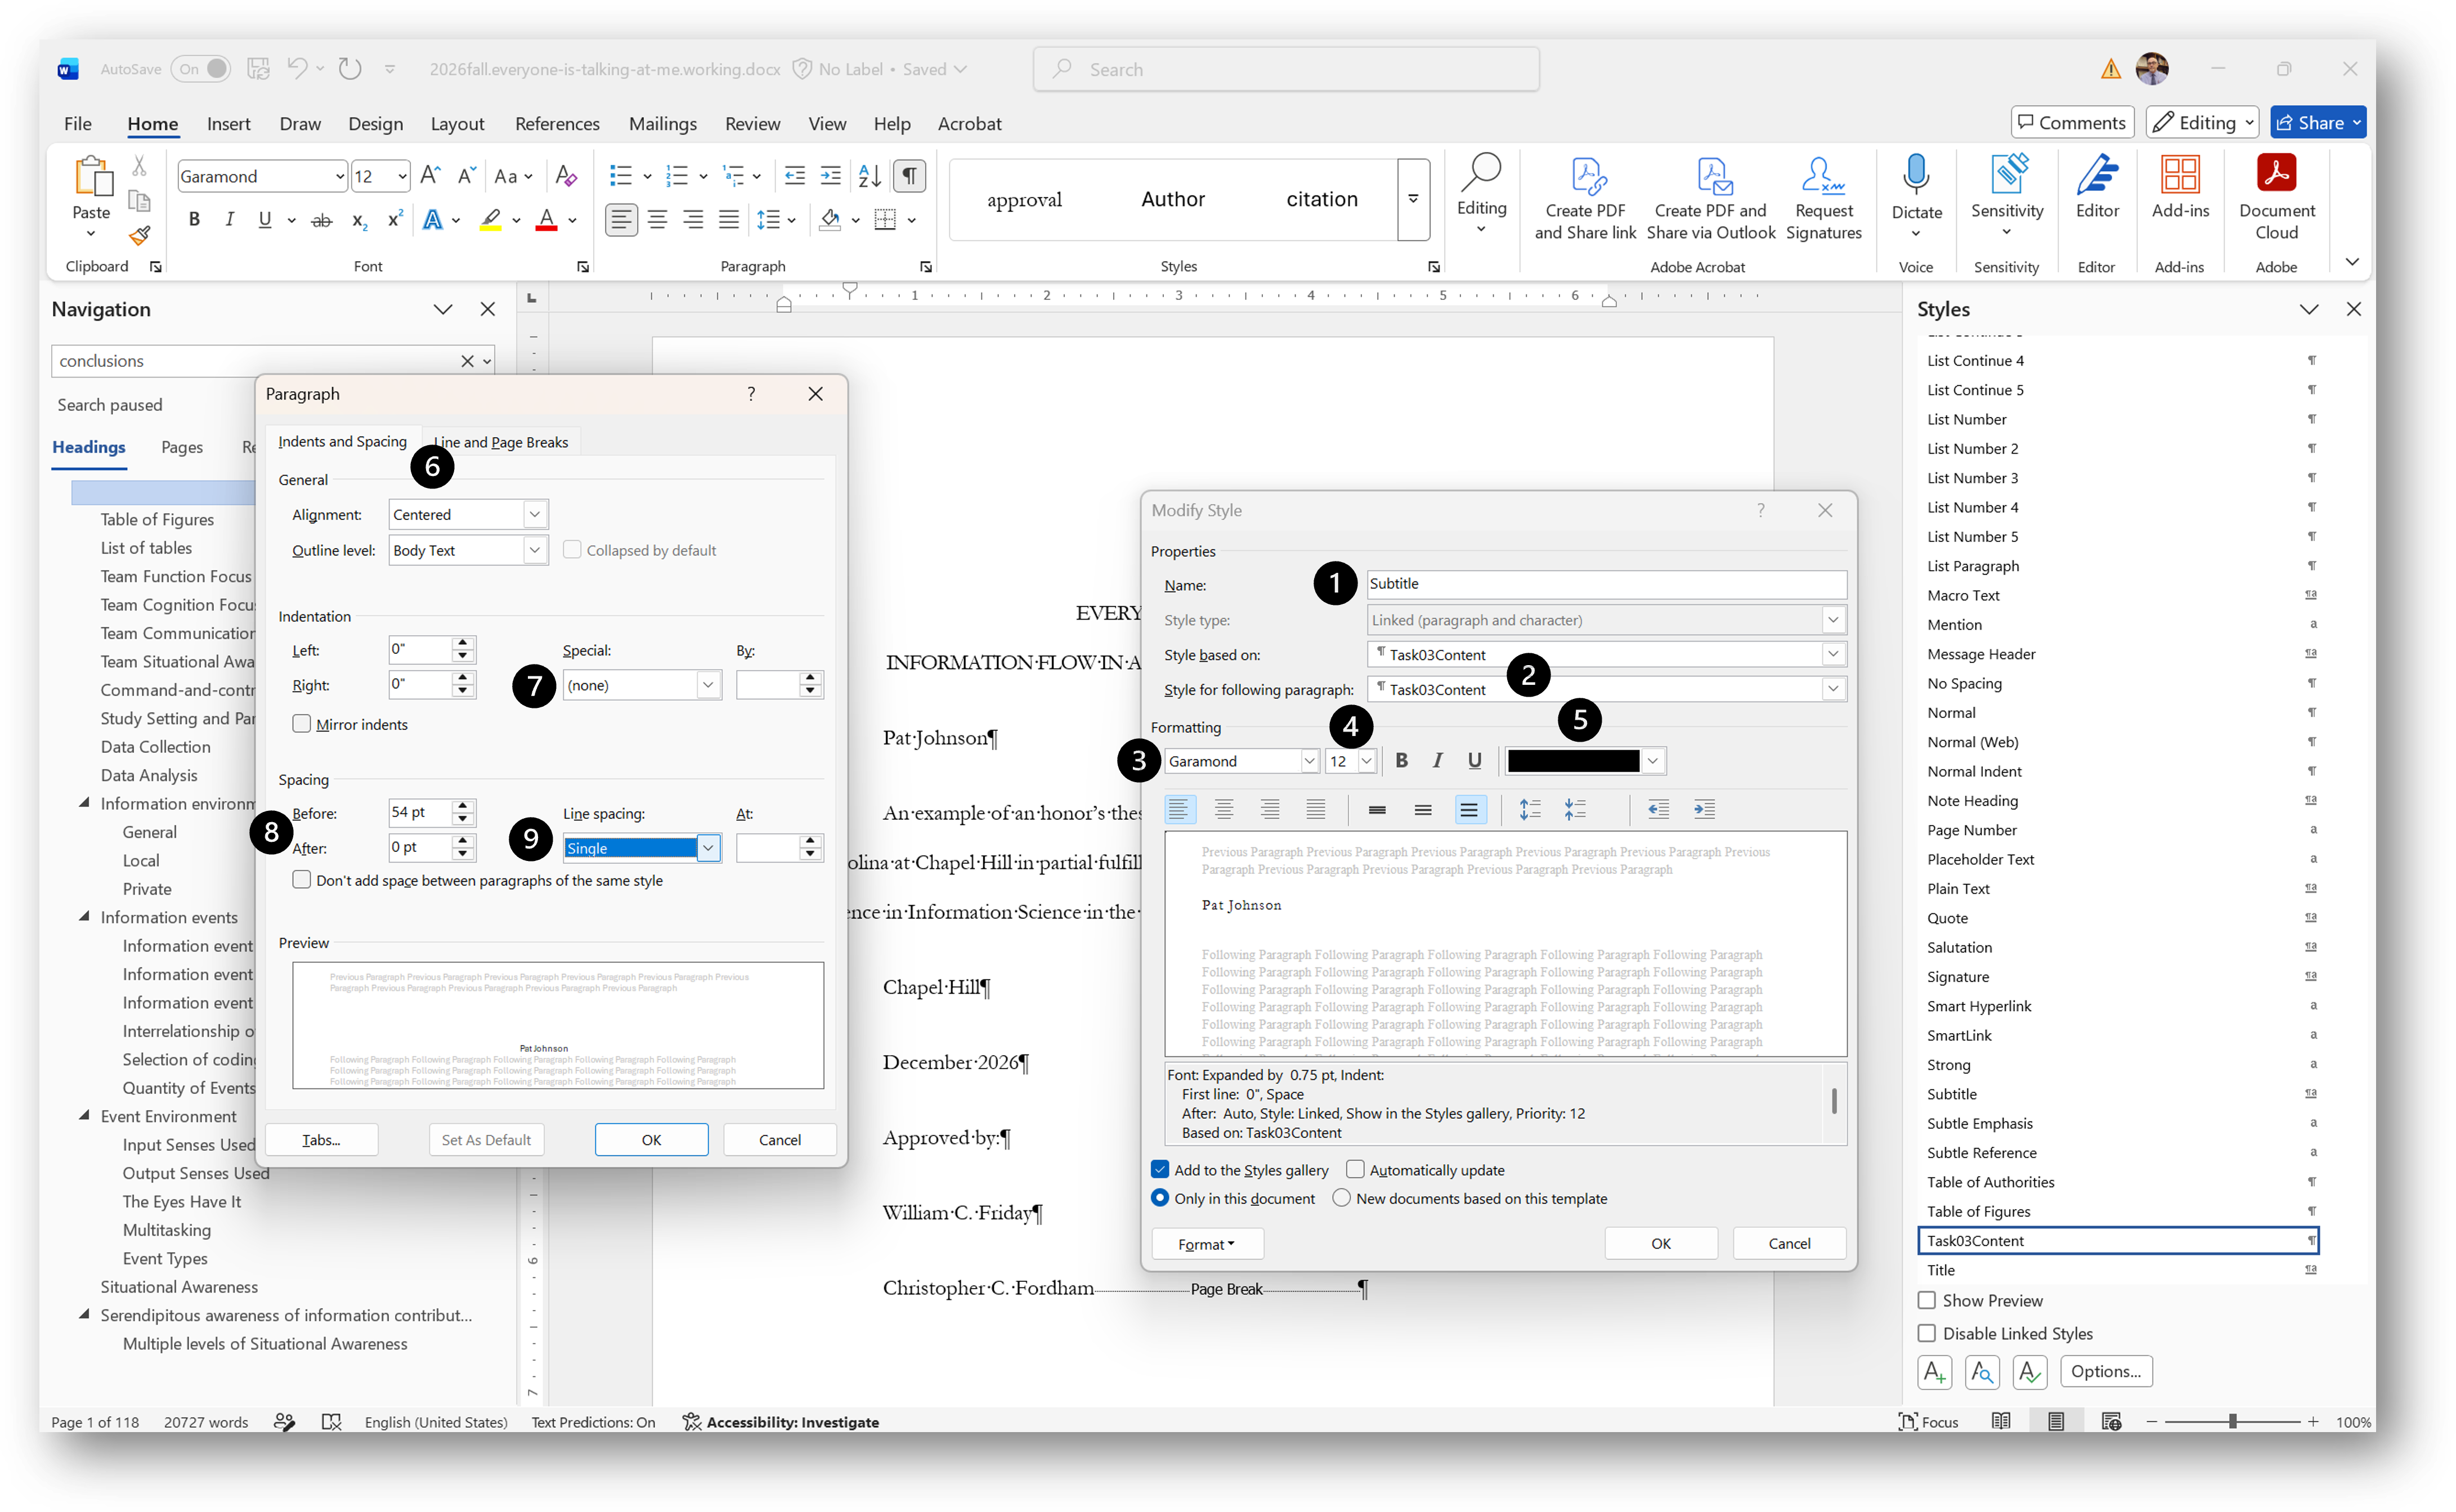Open the font name dropdown in Modify Style
The height and width of the screenshot is (1512, 2456).
pyautogui.click(x=1309, y=761)
